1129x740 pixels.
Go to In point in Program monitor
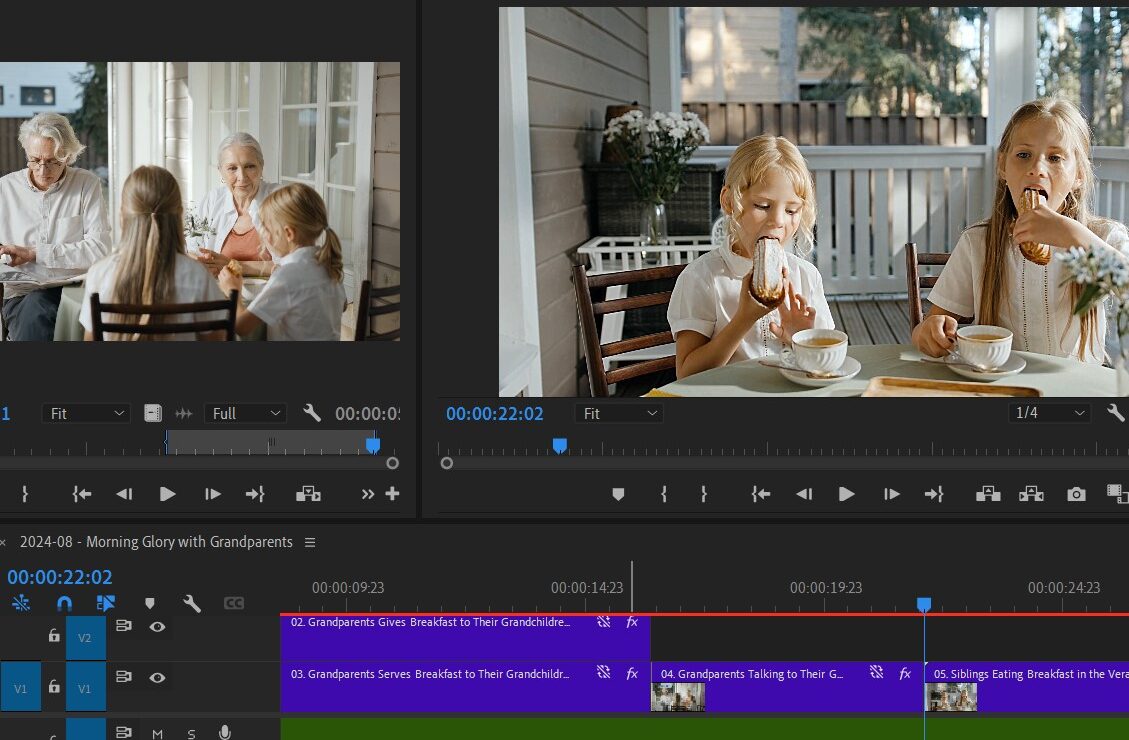[761, 494]
